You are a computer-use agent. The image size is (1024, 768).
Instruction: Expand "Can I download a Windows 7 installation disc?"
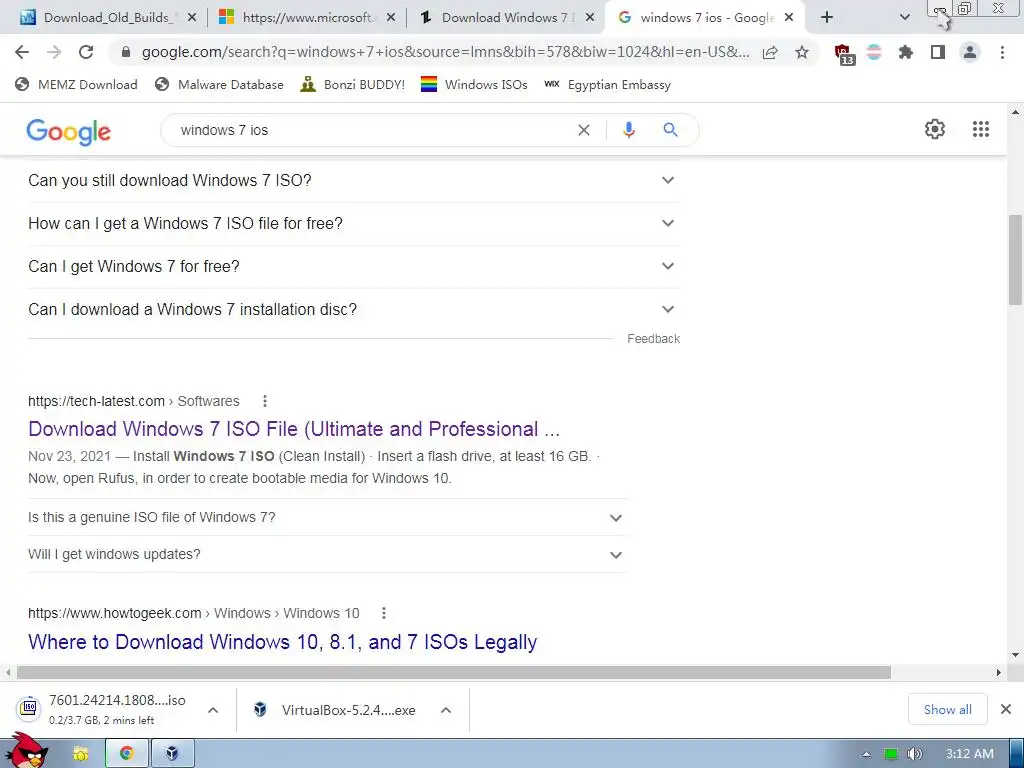click(x=353, y=310)
